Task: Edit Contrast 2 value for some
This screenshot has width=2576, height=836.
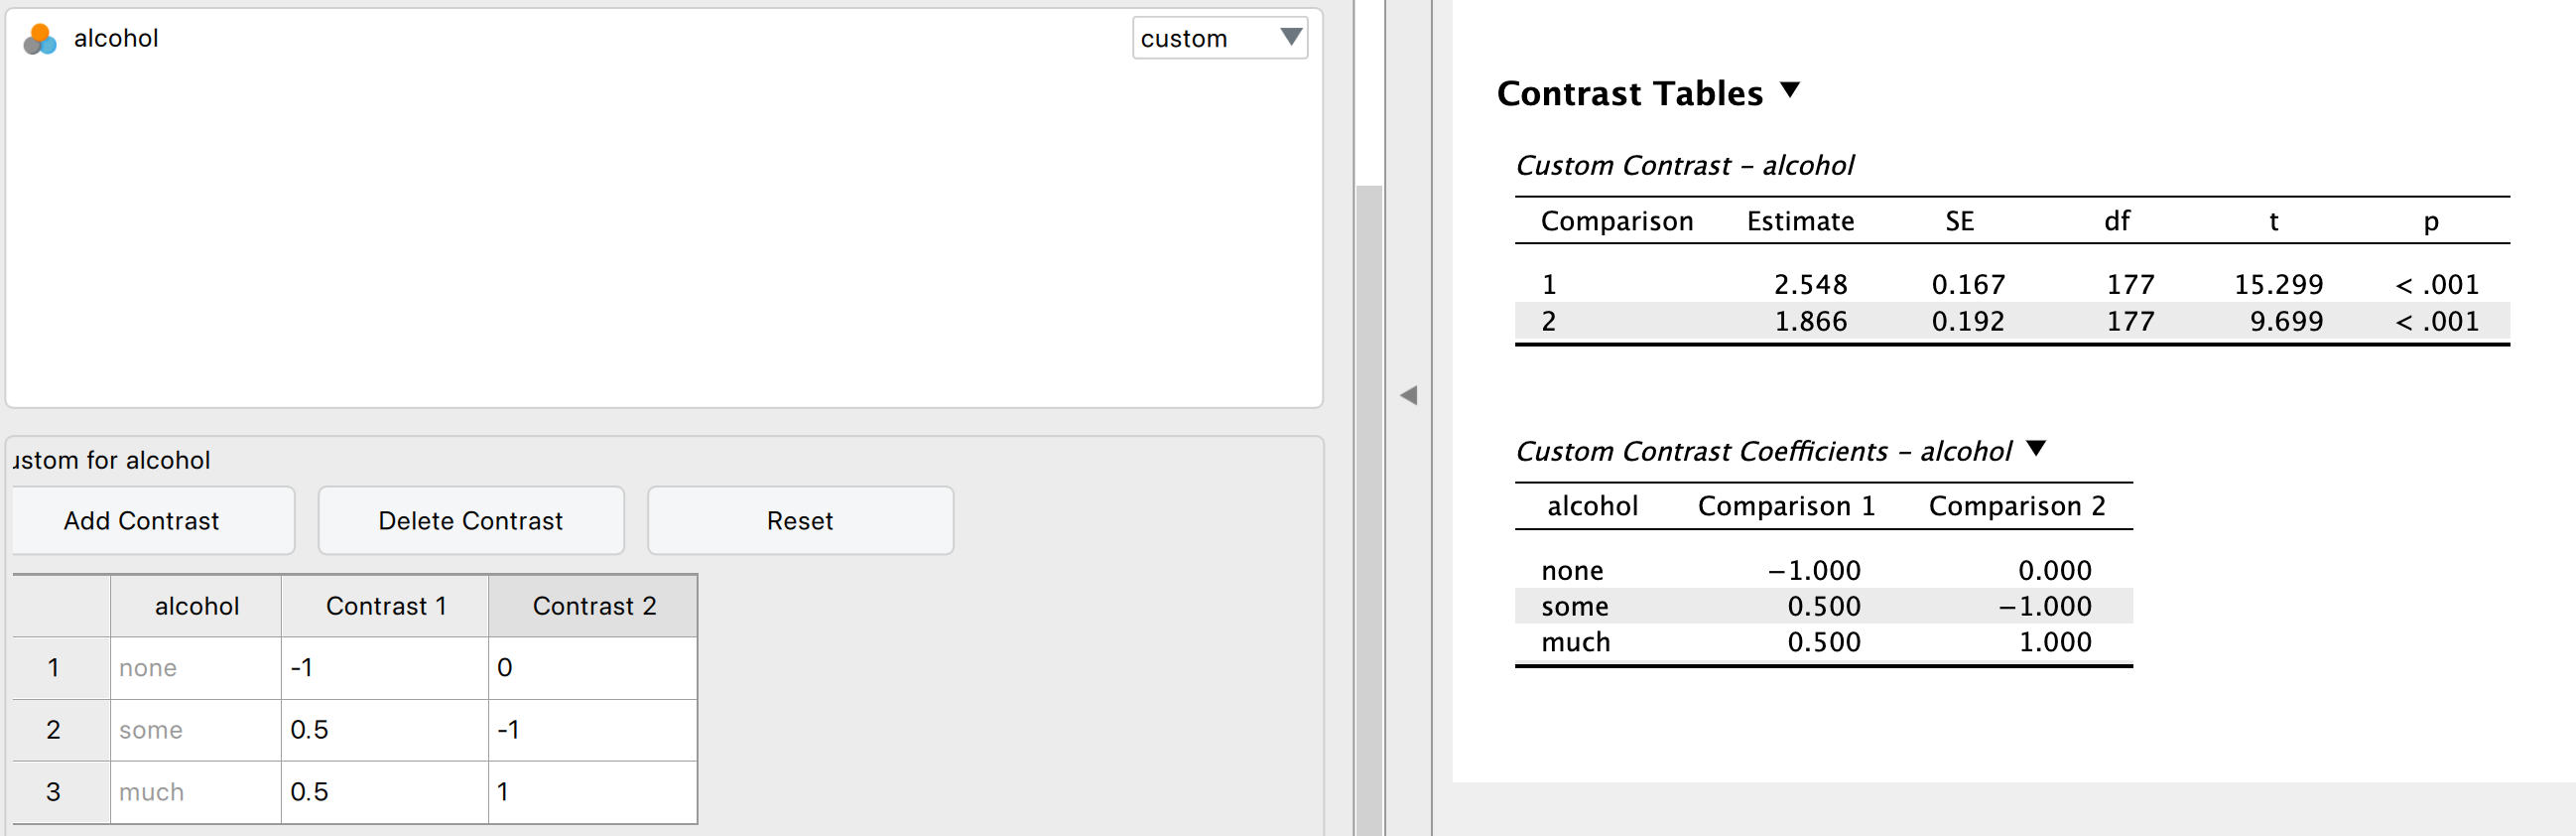Action: [592, 730]
